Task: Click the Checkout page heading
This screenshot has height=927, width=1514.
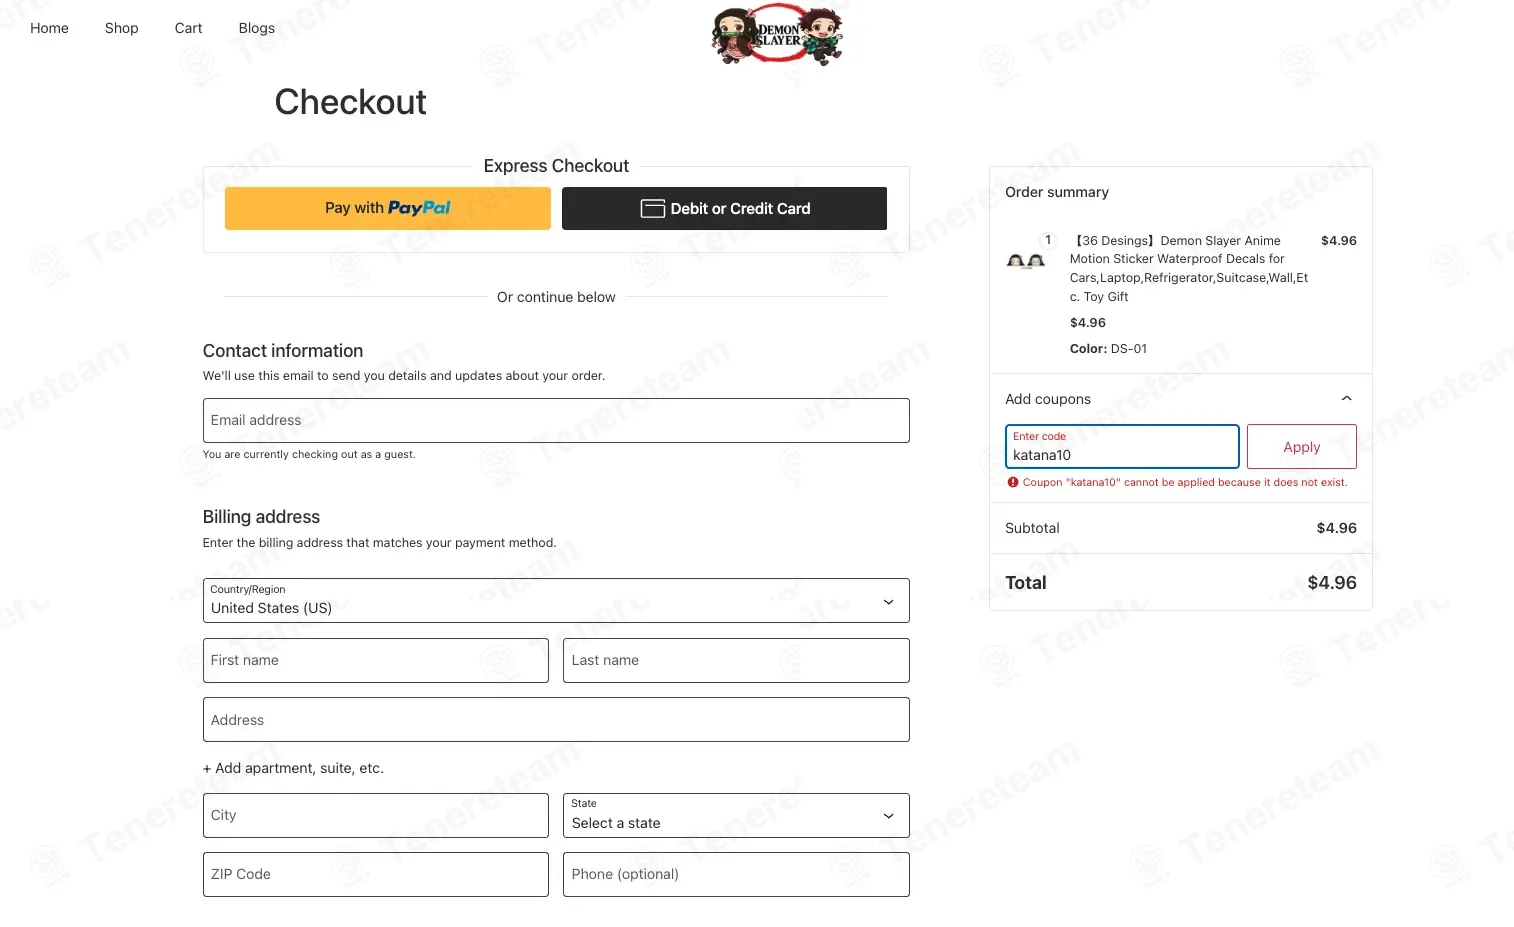Action: 350,102
